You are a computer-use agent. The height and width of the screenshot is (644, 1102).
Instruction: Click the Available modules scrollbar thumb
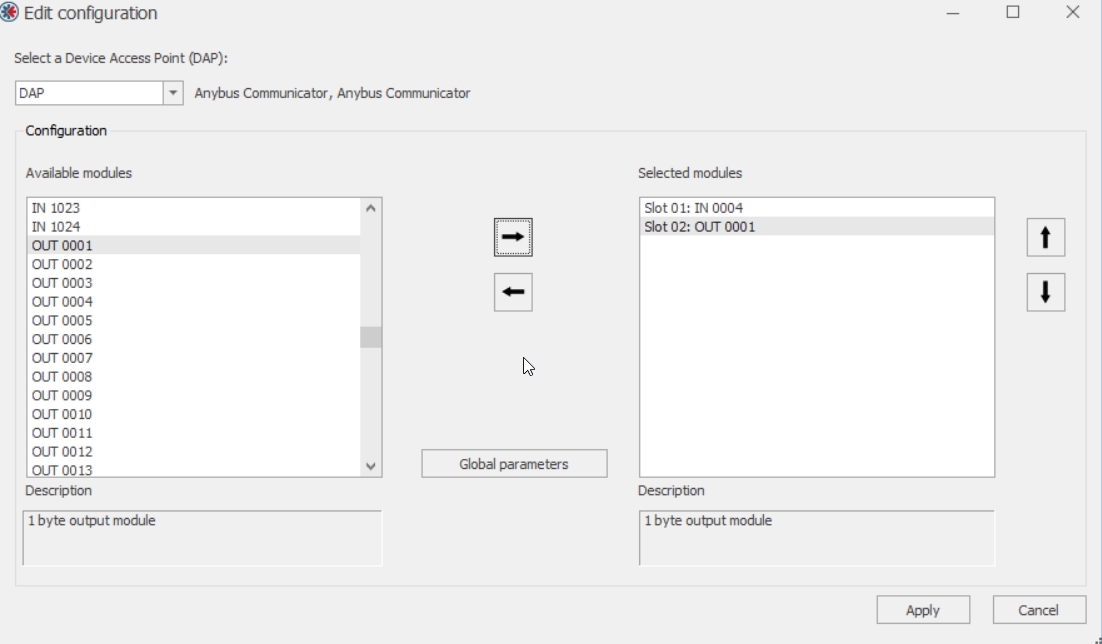(370, 337)
